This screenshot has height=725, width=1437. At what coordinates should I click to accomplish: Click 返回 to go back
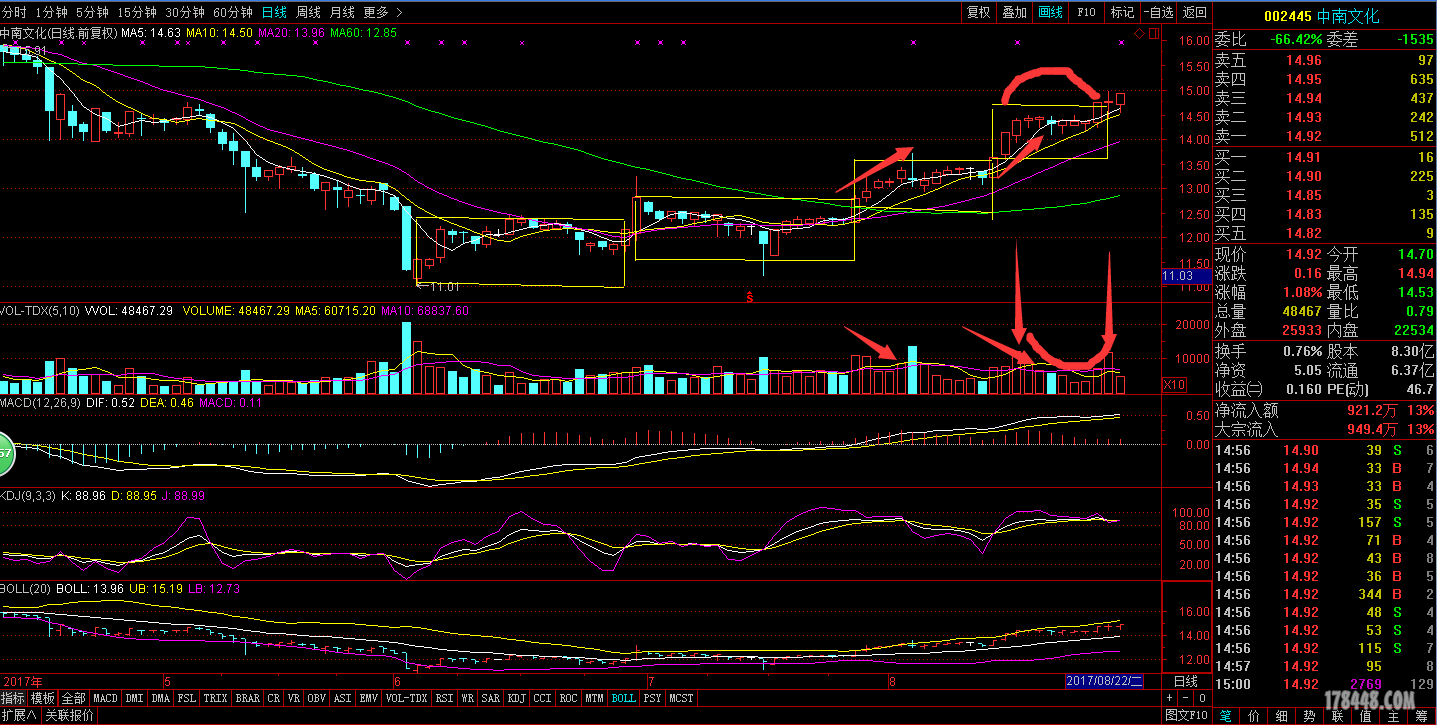click(1194, 12)
